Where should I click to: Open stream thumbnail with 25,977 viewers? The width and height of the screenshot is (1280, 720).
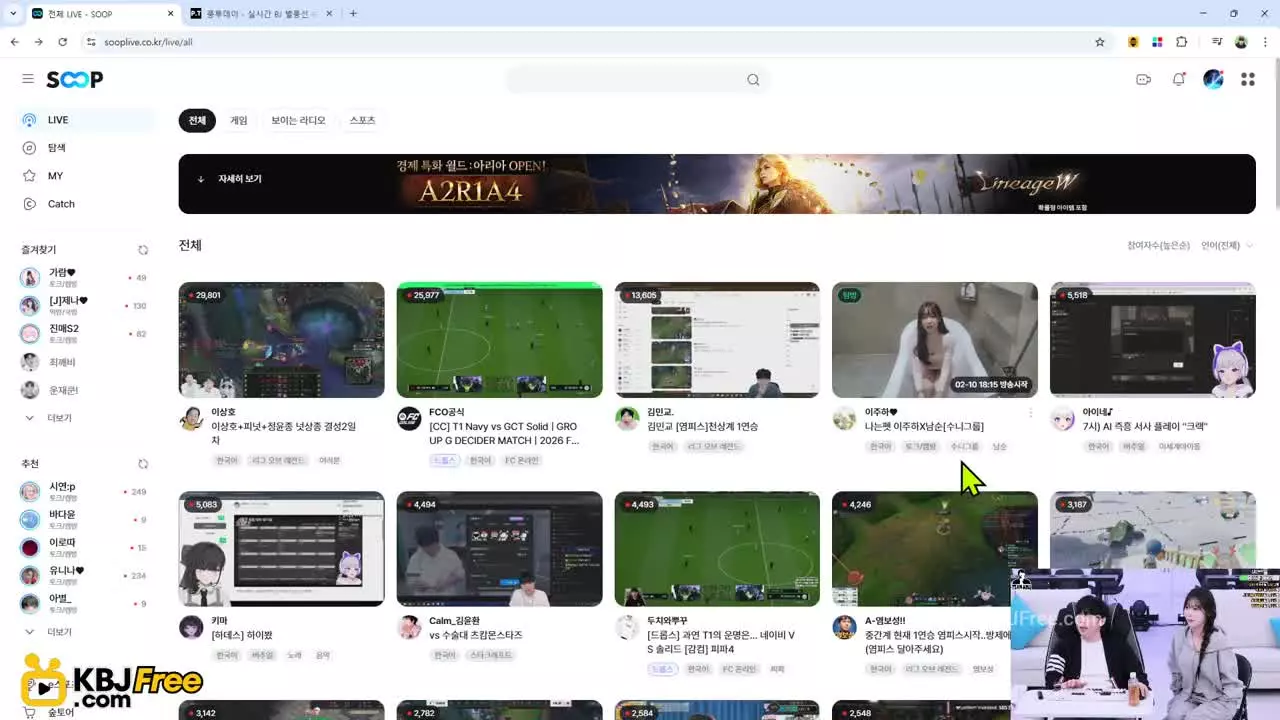[x=499, y=340]
